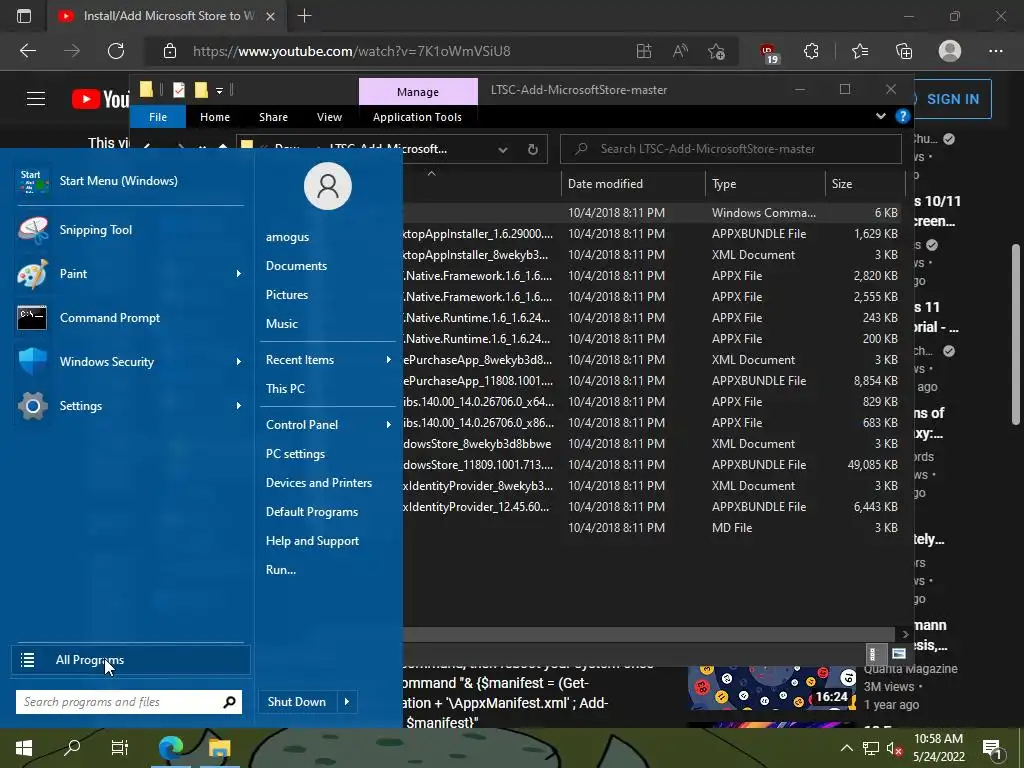Open the Explorer Home tab
Image resolution: width=1024 pixels, height=768 pixels.
[215, 117]
